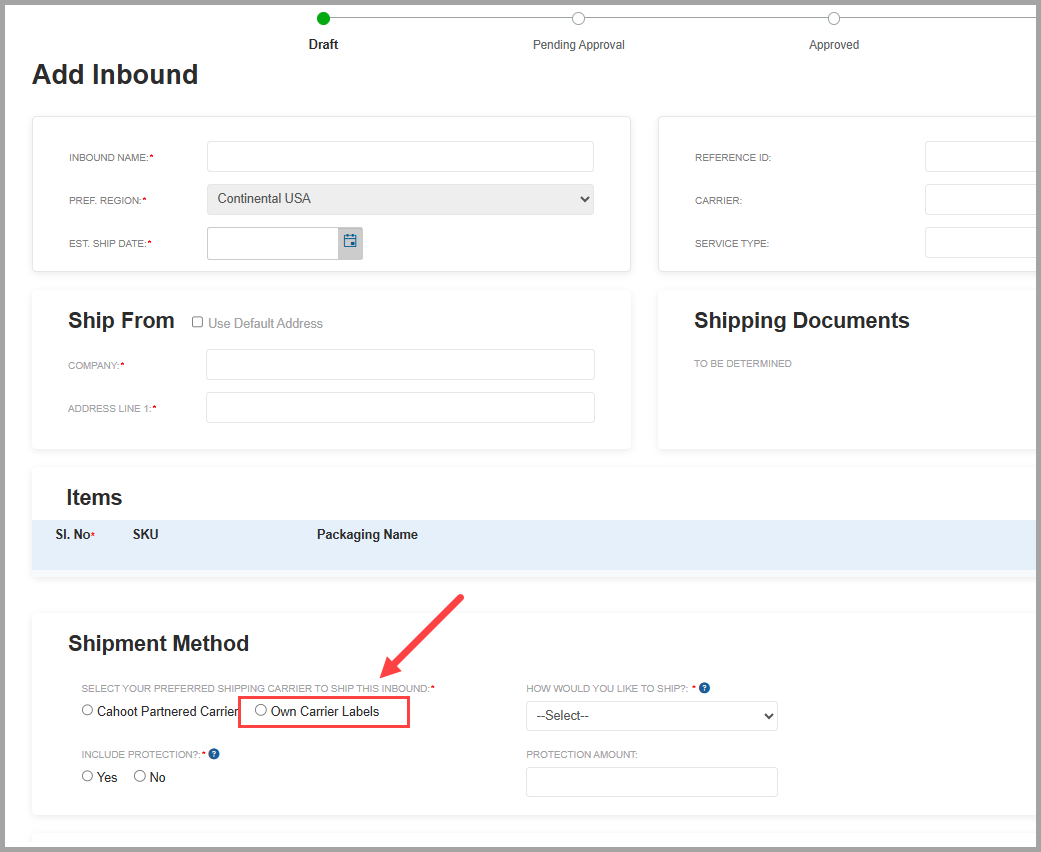Click the Items section heading
This screenshot has height=852, width=1041.
click(94, 497)
